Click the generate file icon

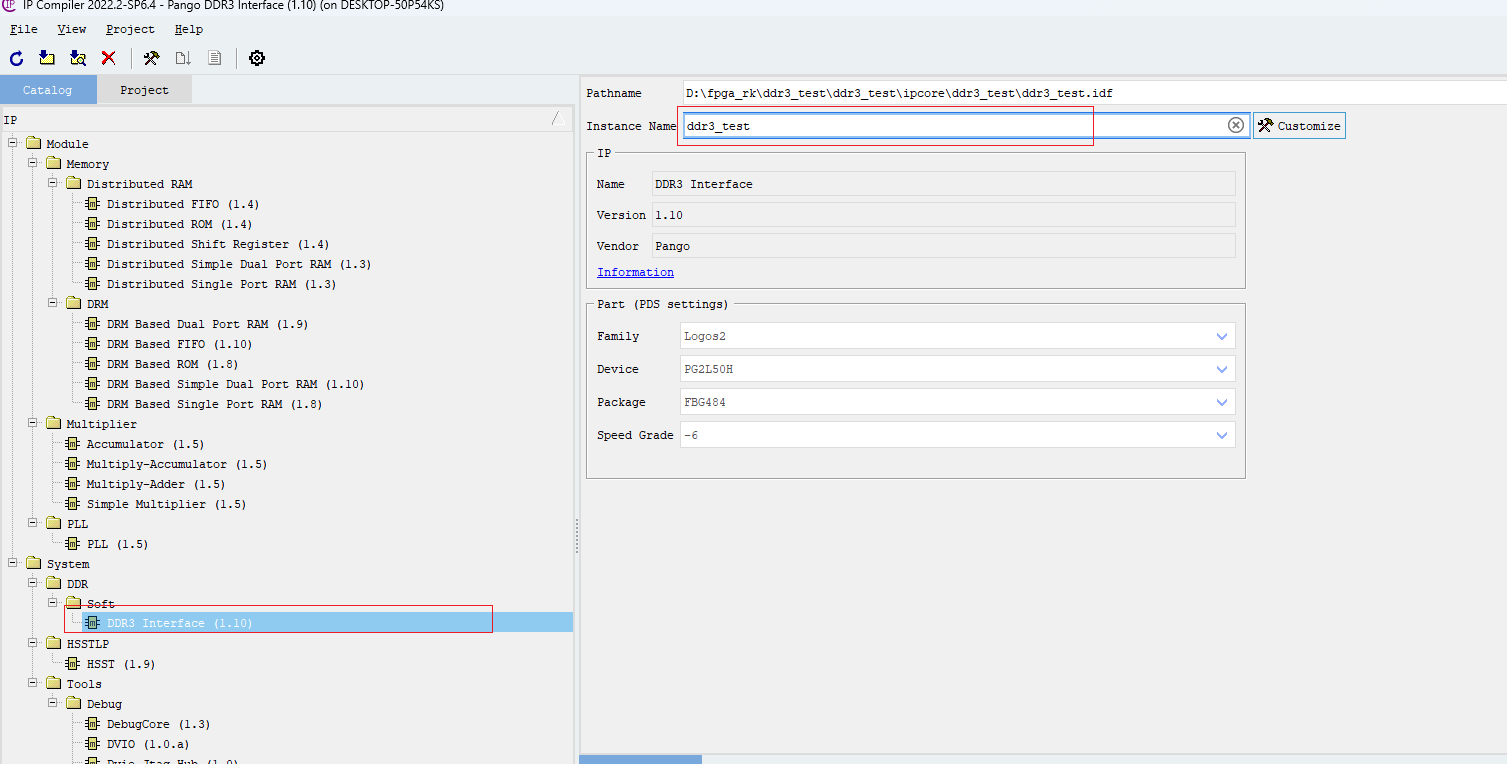tap(182, 57)
